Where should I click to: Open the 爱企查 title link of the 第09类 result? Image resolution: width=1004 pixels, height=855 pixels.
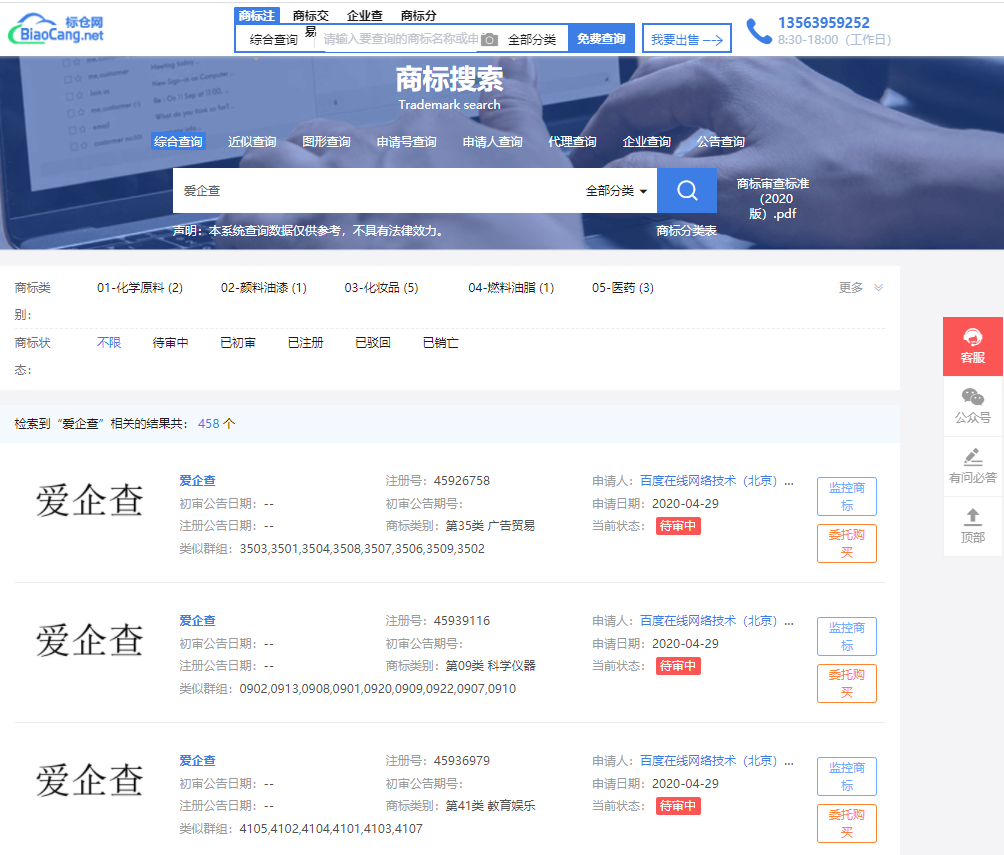[197, 621]
